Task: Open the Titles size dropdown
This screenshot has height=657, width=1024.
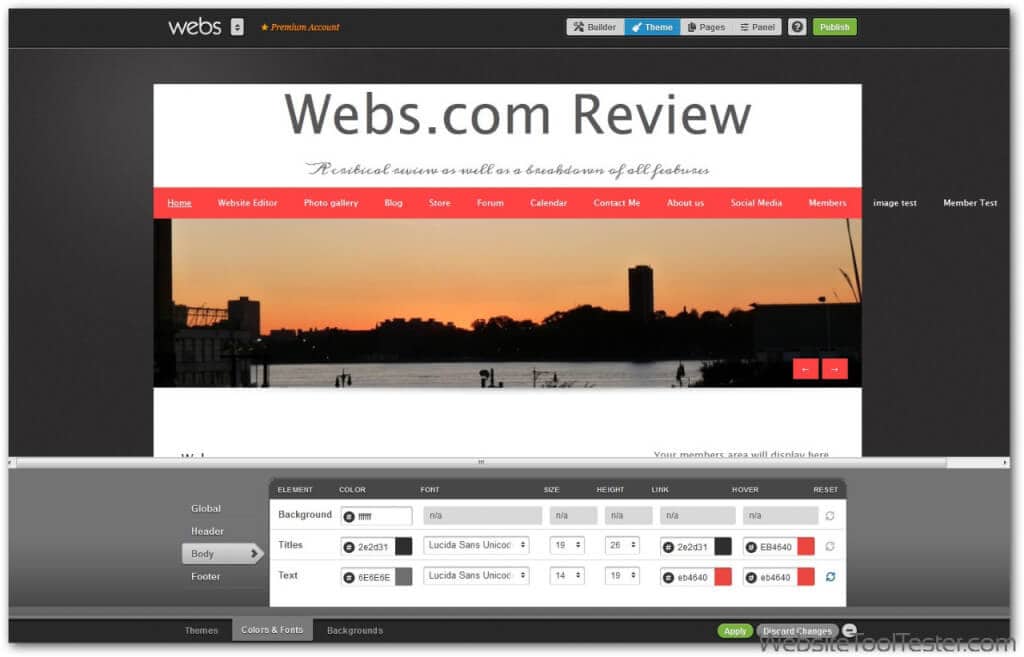Action: coord(567,545)
